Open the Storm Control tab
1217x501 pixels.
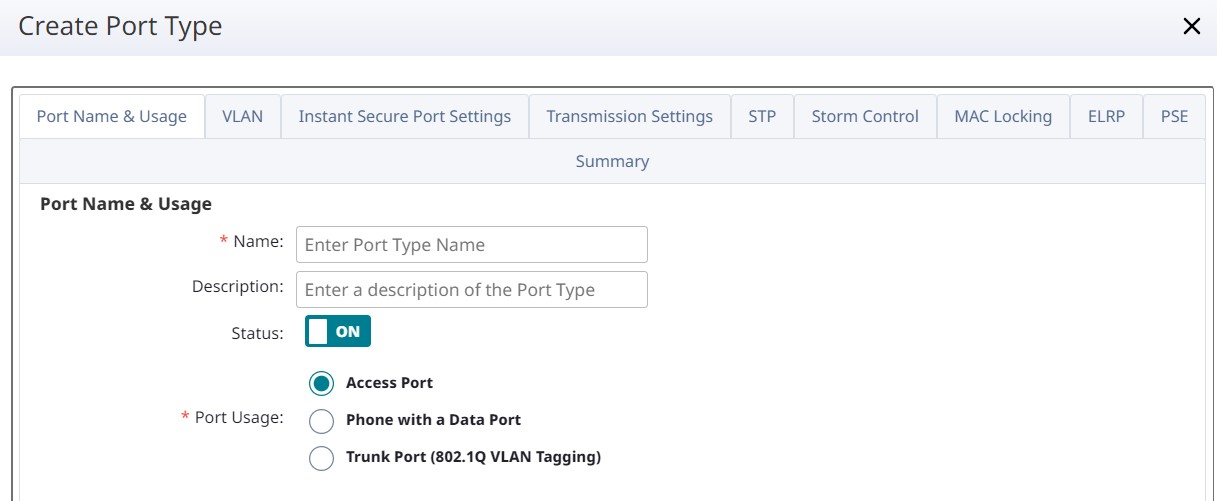tap(865, 116)
